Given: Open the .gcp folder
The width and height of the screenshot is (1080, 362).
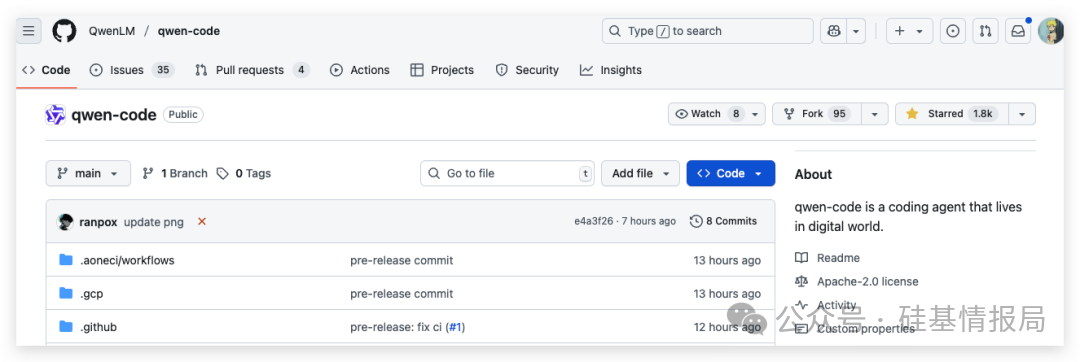Looking at the screenshot, I should click(x=92, y=294).
